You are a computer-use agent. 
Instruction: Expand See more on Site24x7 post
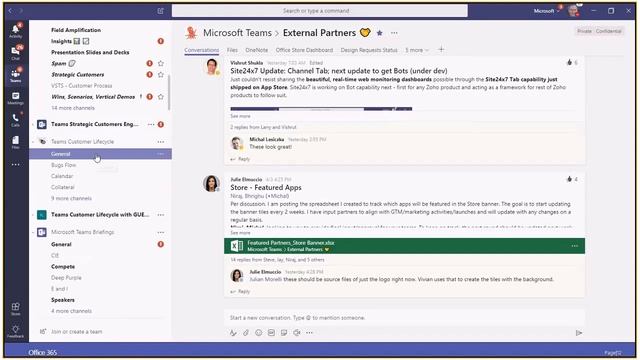tap(240, 116)
